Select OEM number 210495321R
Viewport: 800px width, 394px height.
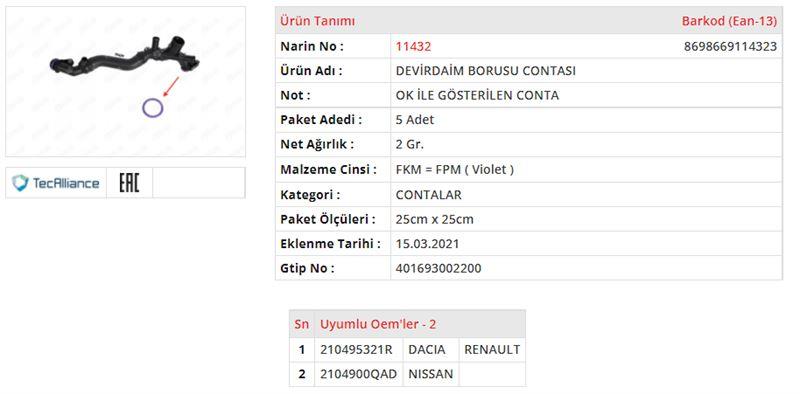(x=357, y=350)
